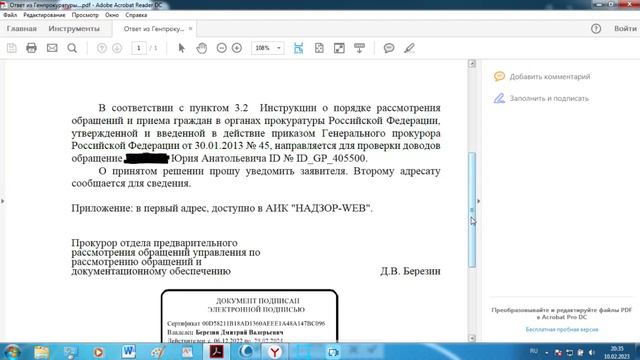Open the Справка menu
The width and height of the screenshot is (640, 360).
tap(136, 15)
